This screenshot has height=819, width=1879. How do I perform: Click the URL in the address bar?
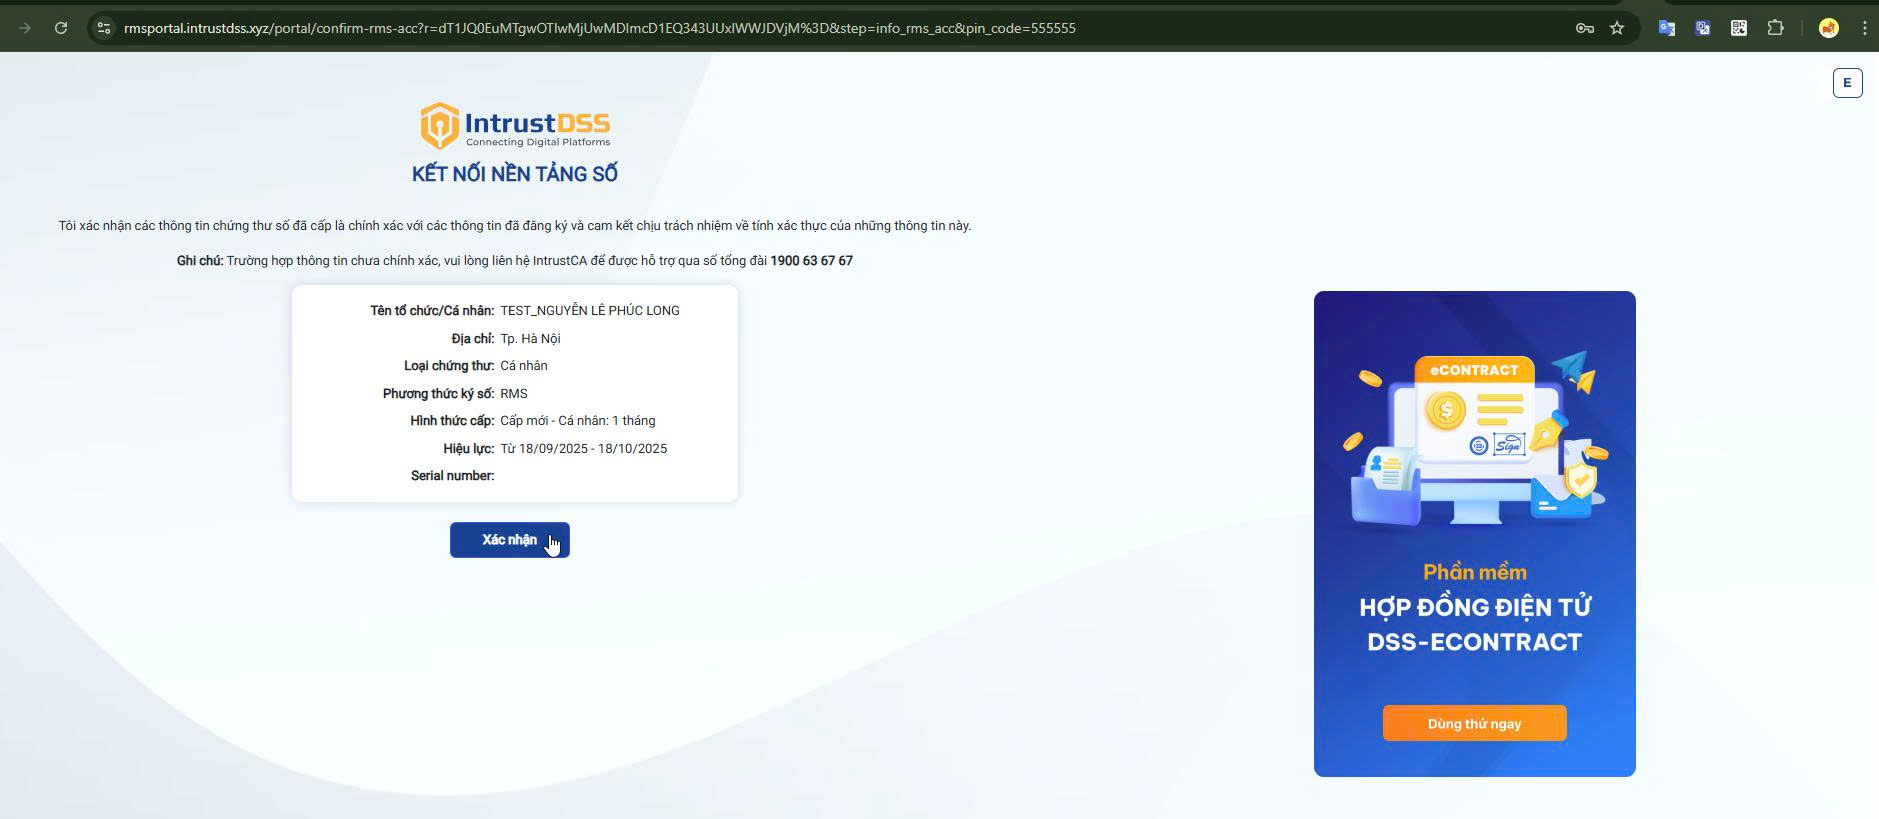click(x=600, y=28)
